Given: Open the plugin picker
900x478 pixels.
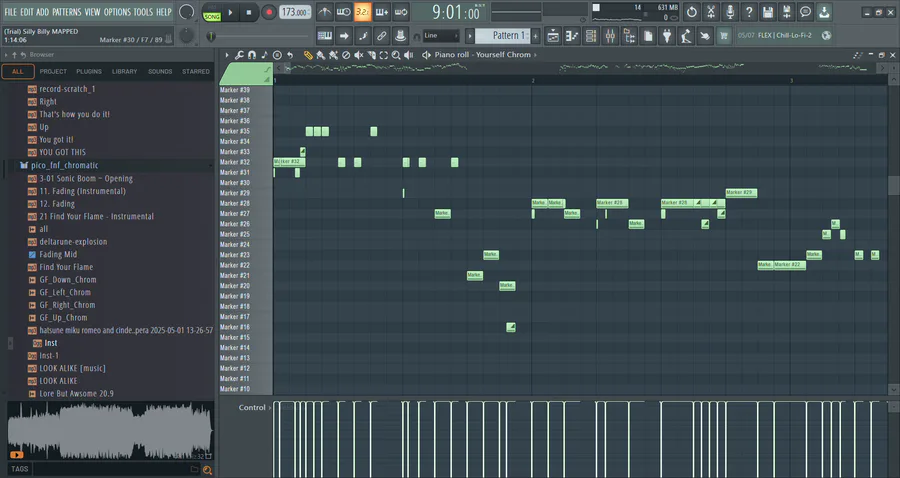Looking at the screenshot, I should [x=666, y=36].
